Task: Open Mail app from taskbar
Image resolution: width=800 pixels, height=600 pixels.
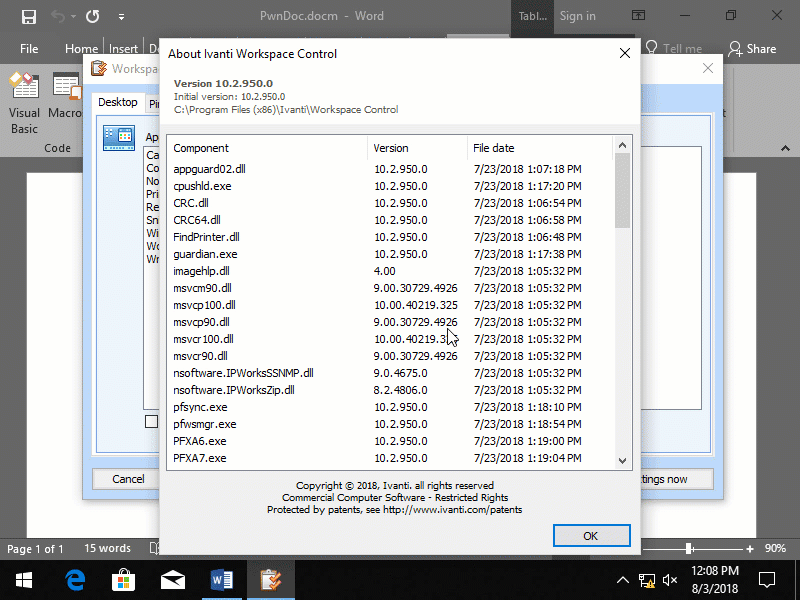Action: tap(172, 580)
